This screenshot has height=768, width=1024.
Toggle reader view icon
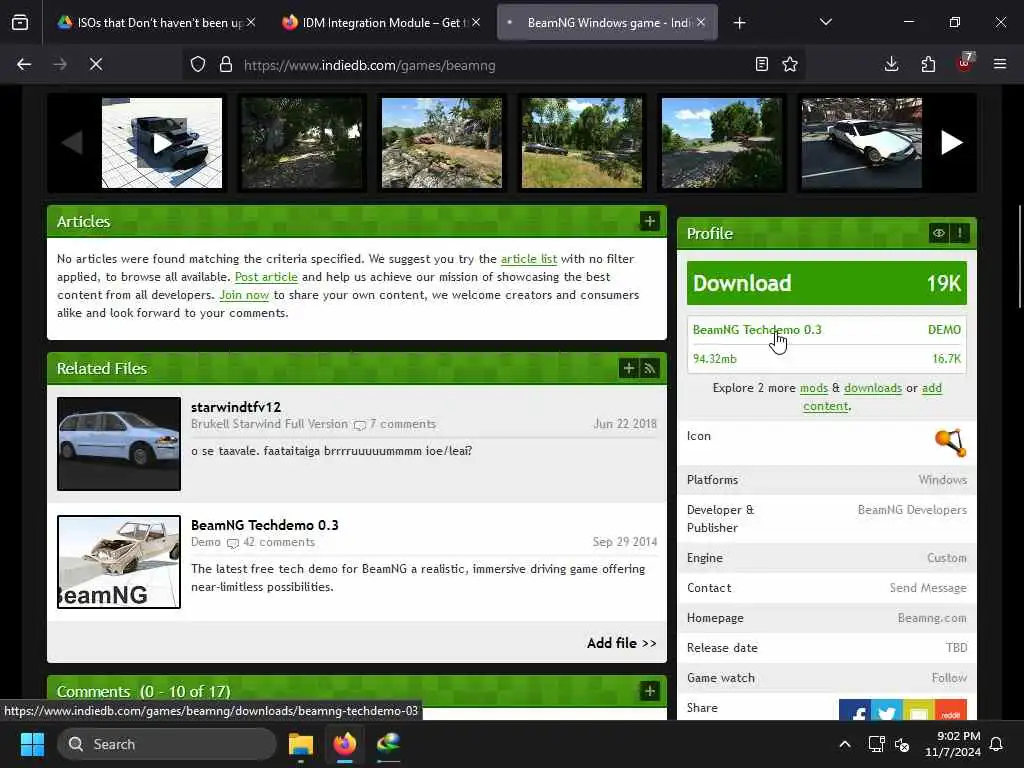click(761, 64)
